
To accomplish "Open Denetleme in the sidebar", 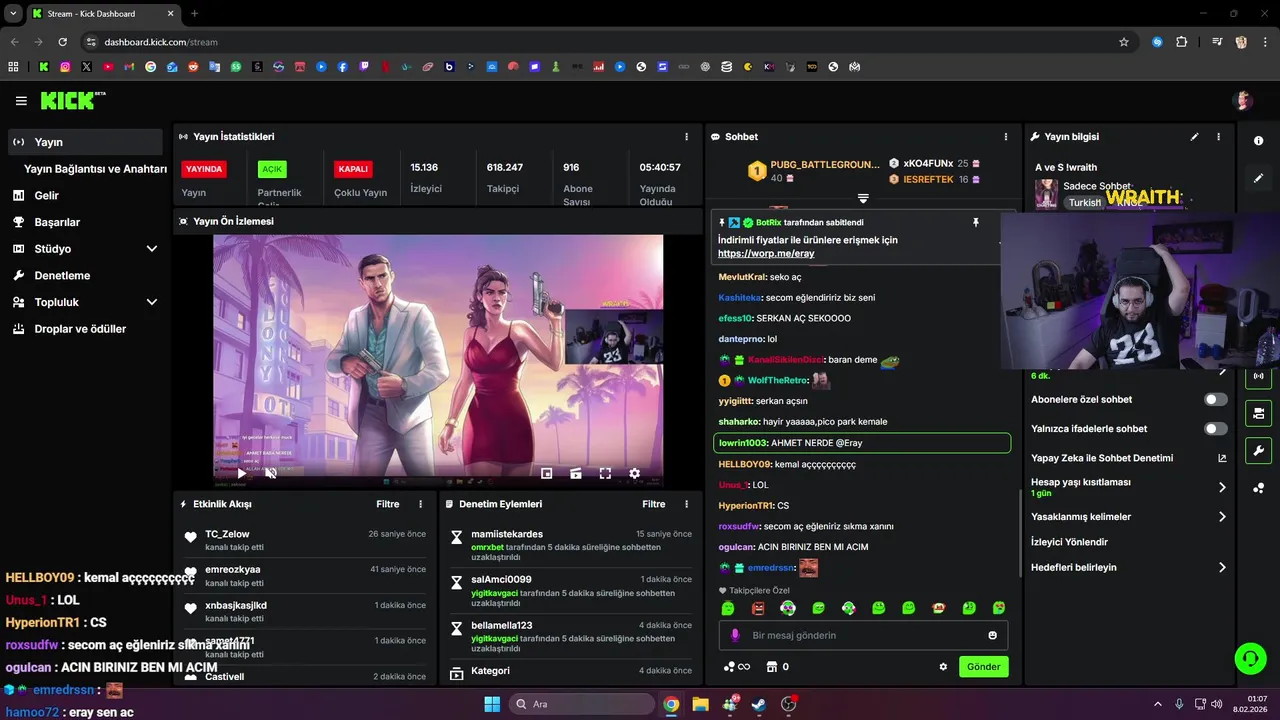I will click(x=84, y=275).
